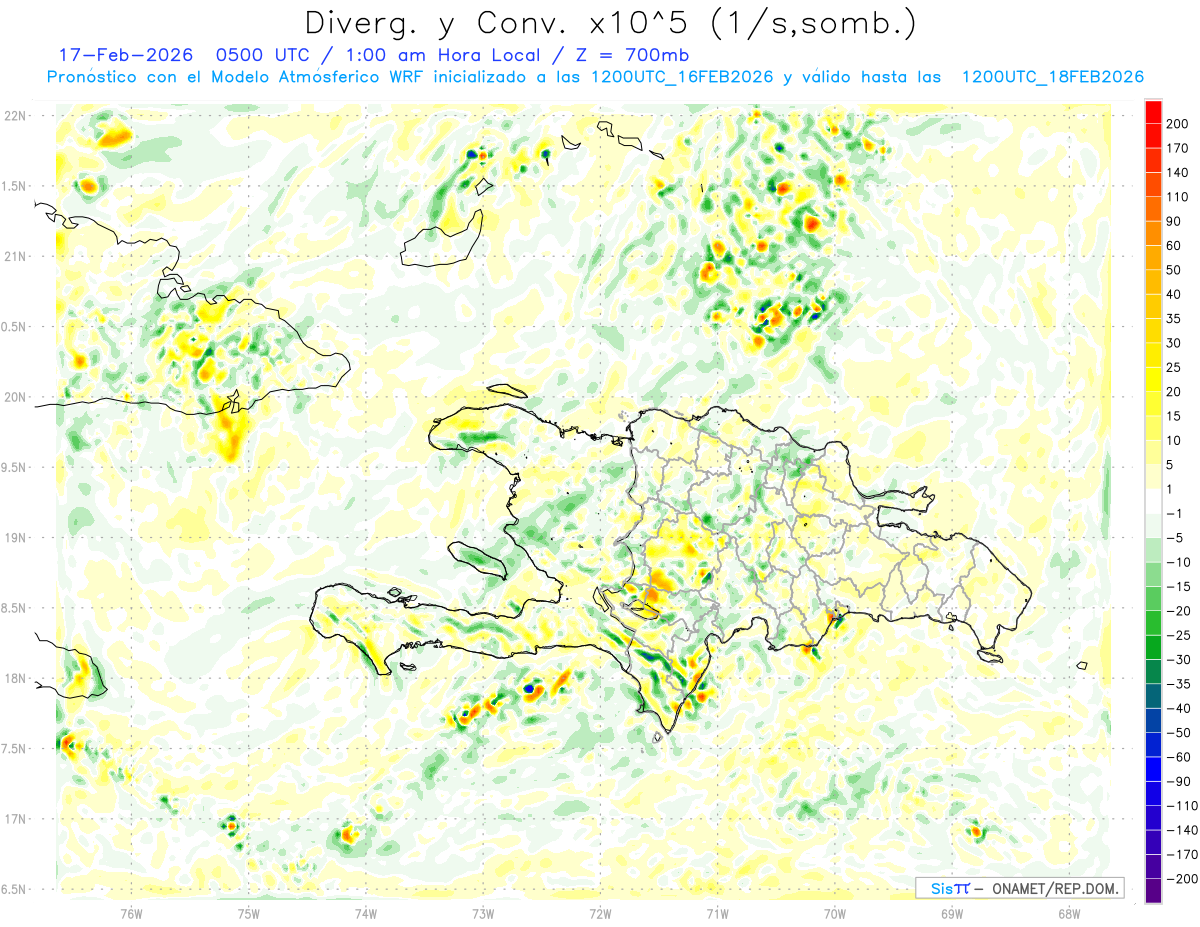The image size is (1200, 927).
Task: Click the '17N' latitude label
Action: point(14,819)
